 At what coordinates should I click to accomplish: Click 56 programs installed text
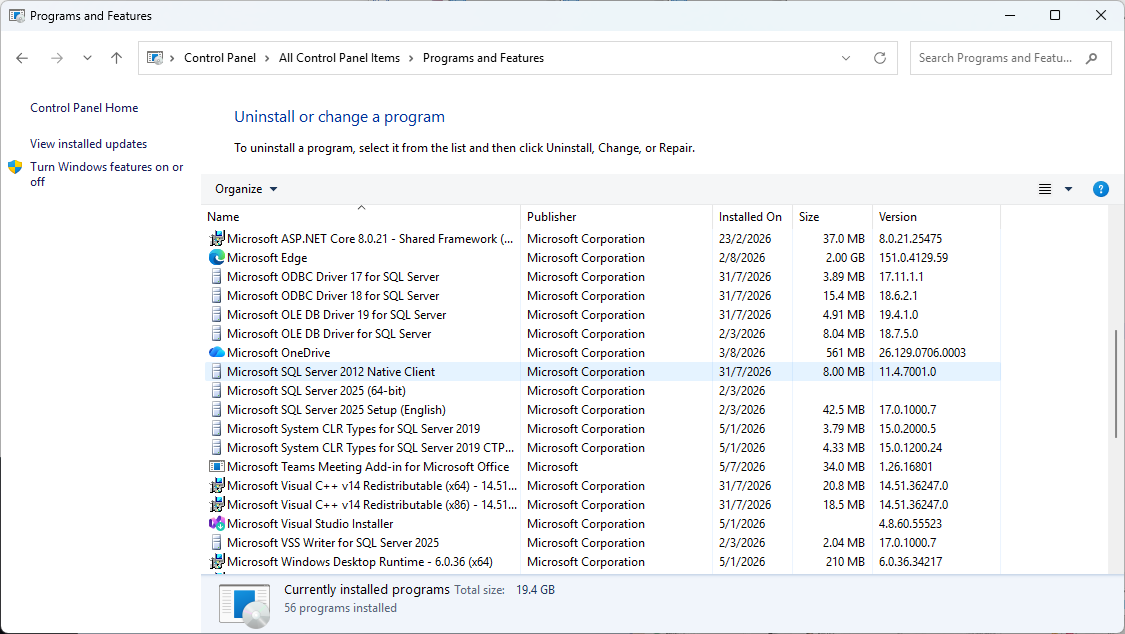tap(340, 607)
